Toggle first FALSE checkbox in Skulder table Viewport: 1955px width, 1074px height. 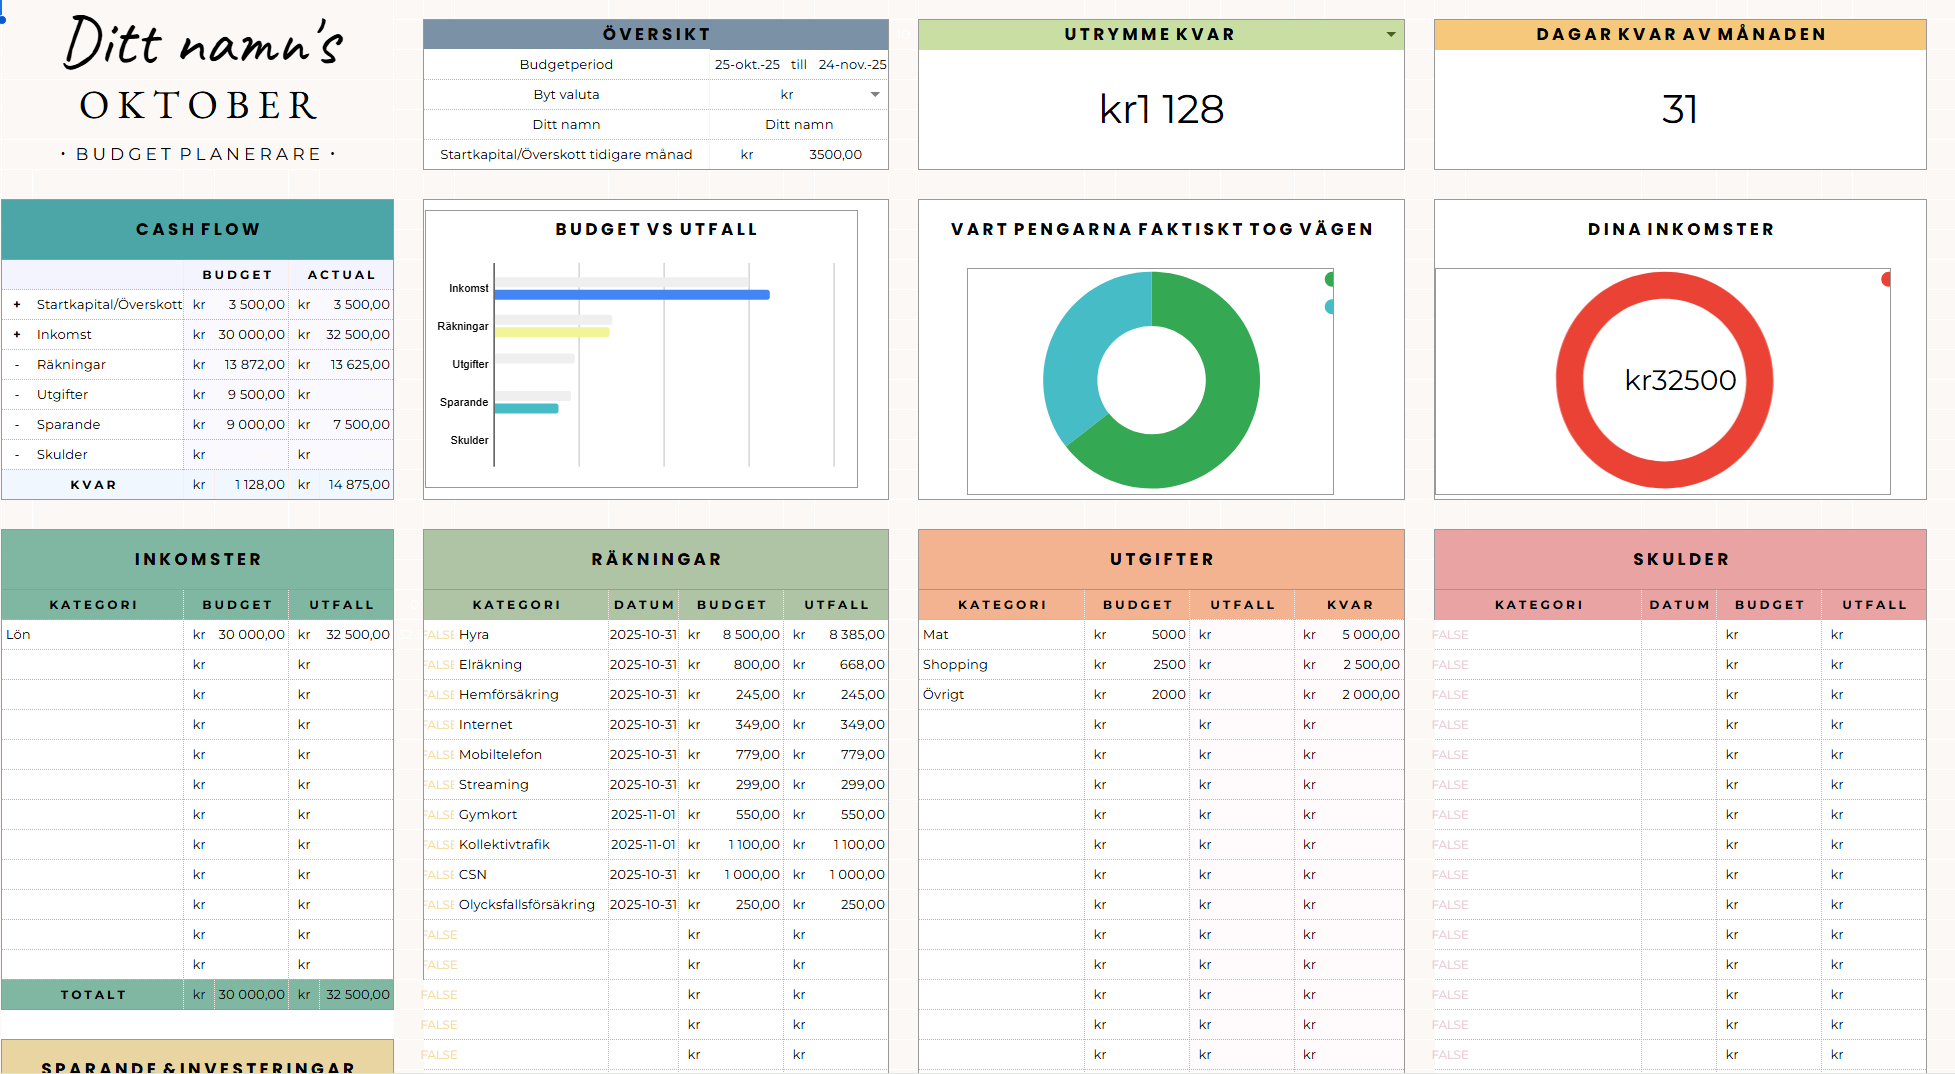click(x=1450, y=635)
